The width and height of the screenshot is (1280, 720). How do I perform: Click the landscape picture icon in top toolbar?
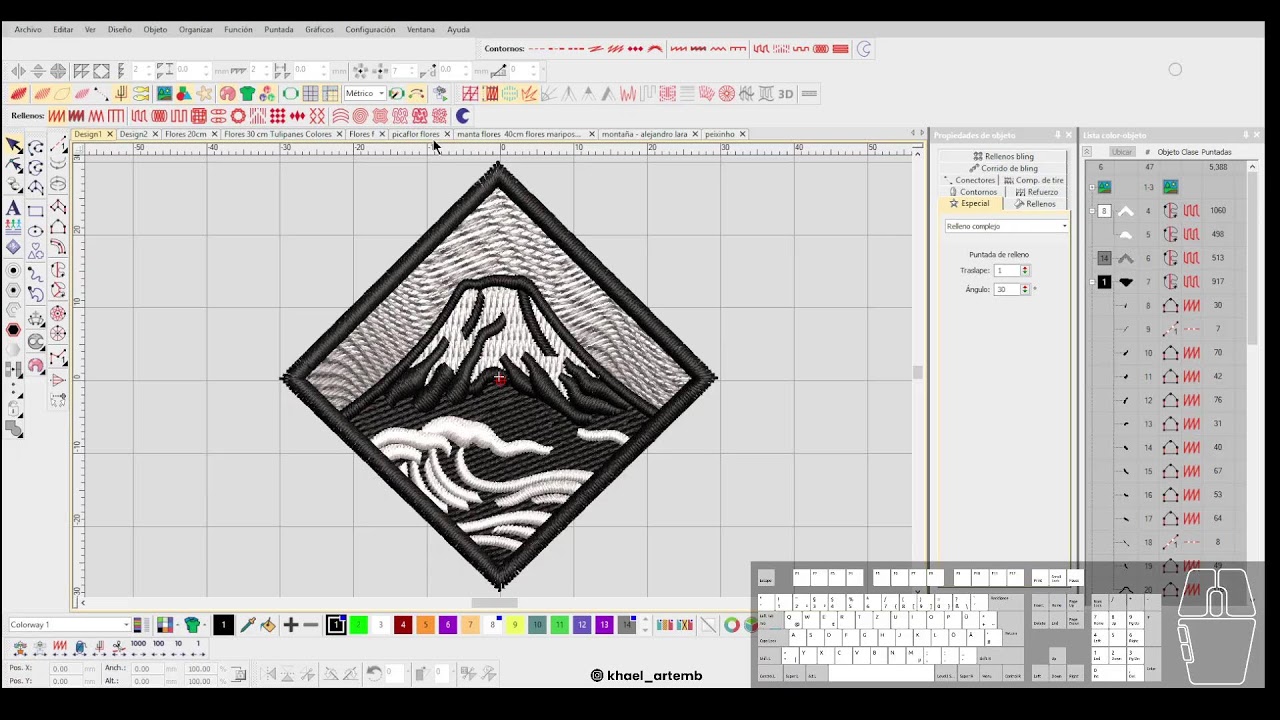tap(164, 94)
